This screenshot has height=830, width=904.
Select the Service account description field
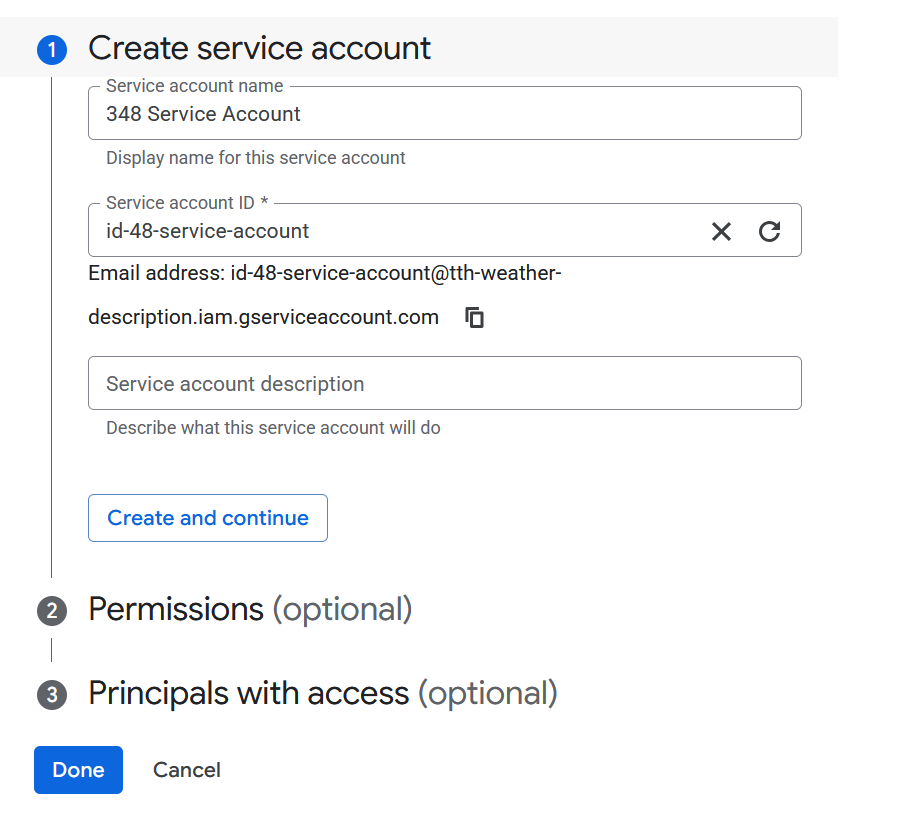pyautogui.click(x=444, y=384)
